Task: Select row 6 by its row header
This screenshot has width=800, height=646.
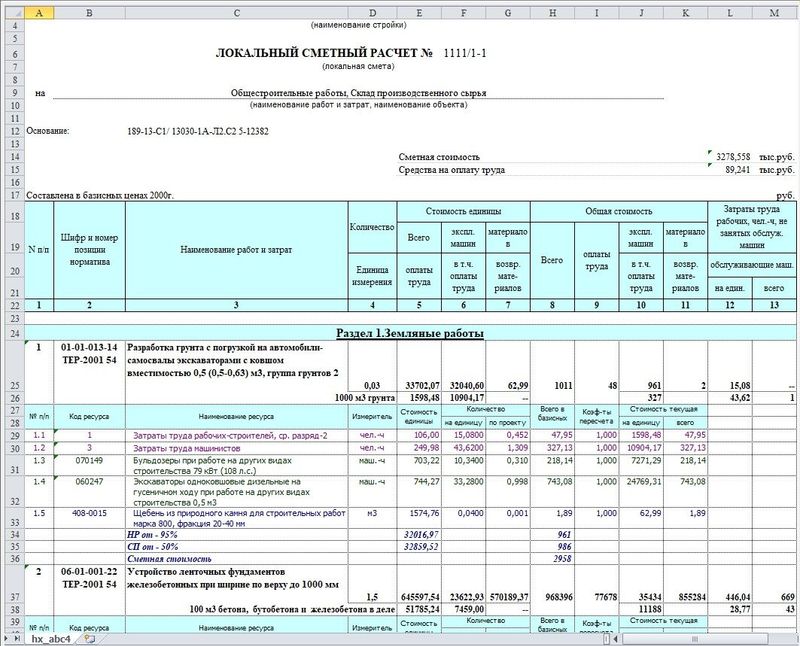Action: tap(14, 54)
